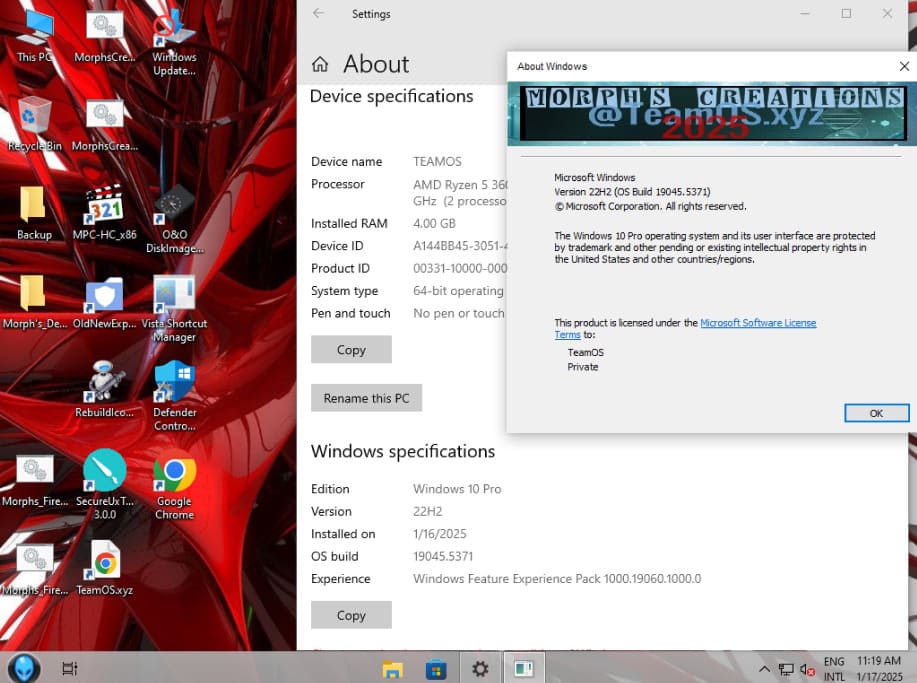This screenshot has height=683, width=917.
Task: Click the TeamOS licensee name
Action: tap(585, 352)
